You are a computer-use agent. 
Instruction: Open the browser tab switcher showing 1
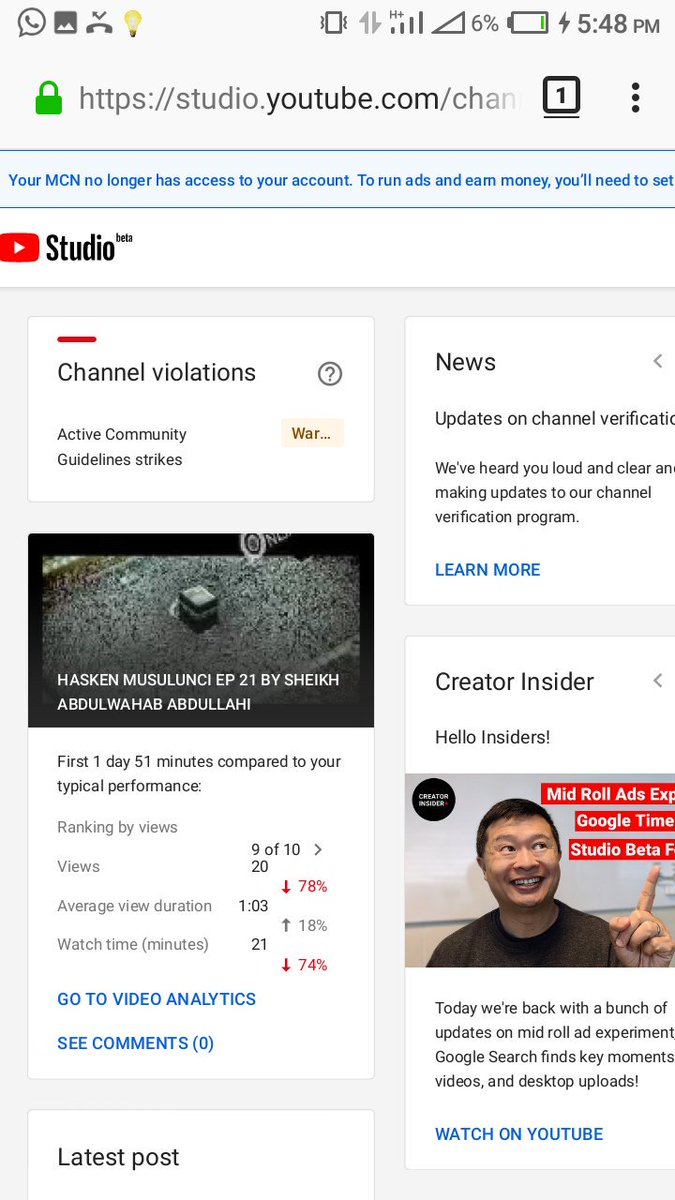pos(561,97)
